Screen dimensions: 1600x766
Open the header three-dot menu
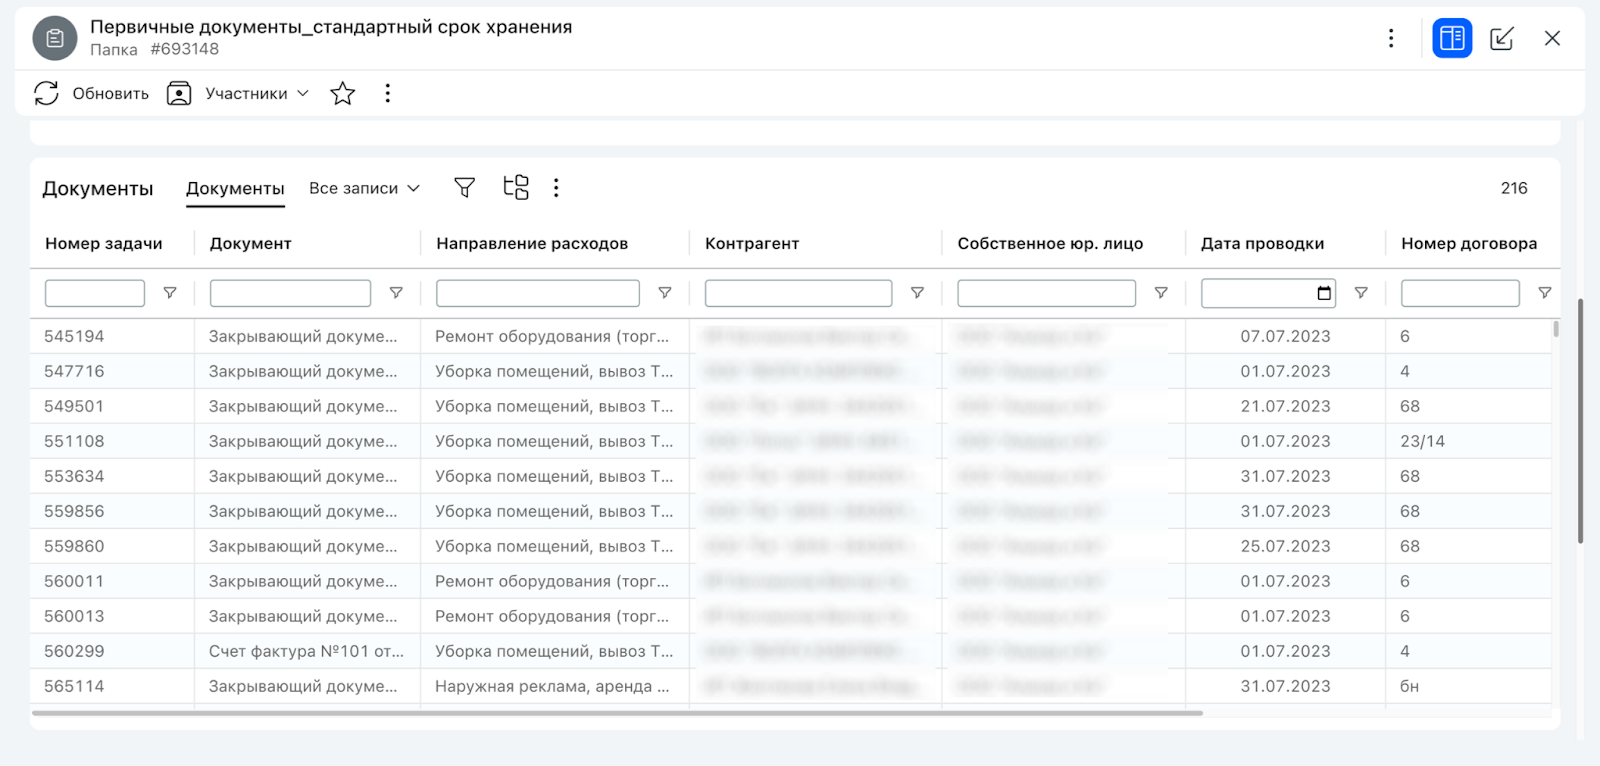[1391, 38]
